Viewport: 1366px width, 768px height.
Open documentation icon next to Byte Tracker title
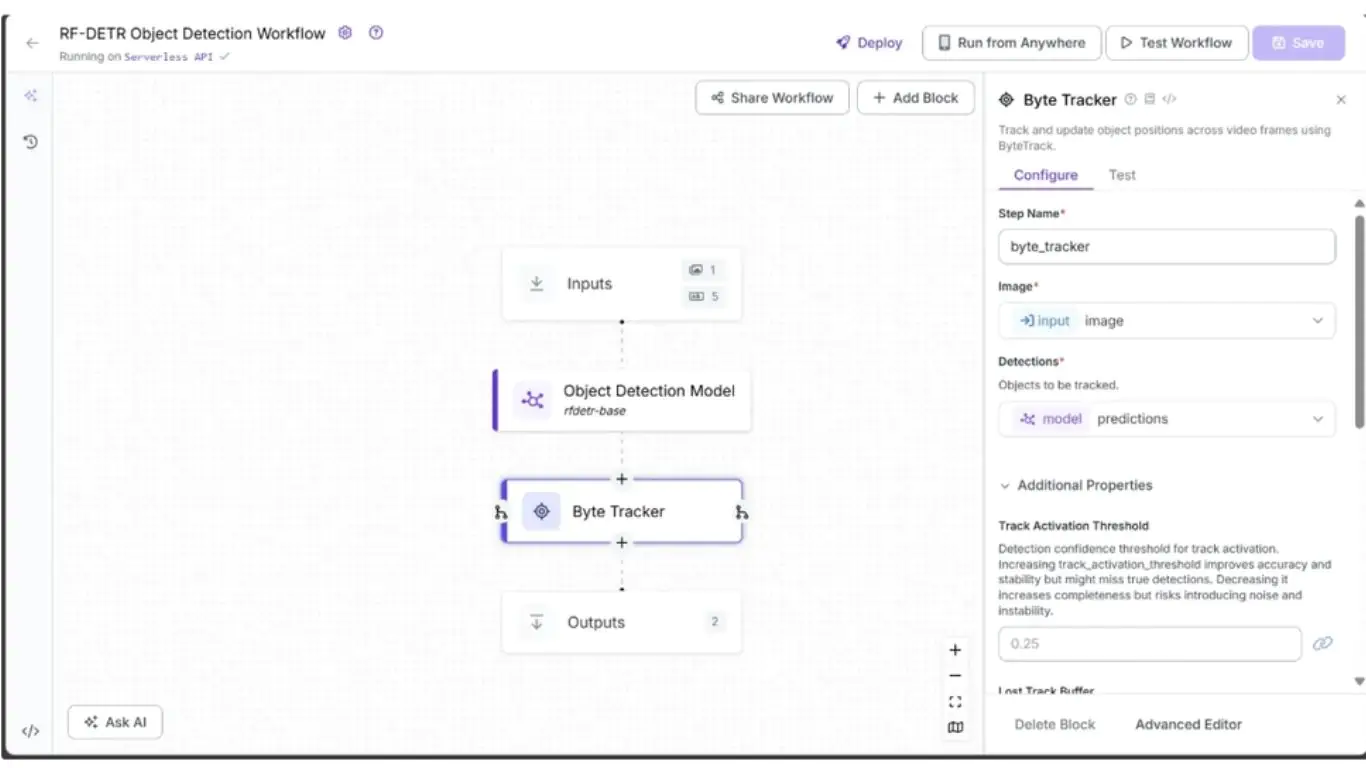[x=1150, y=99]
